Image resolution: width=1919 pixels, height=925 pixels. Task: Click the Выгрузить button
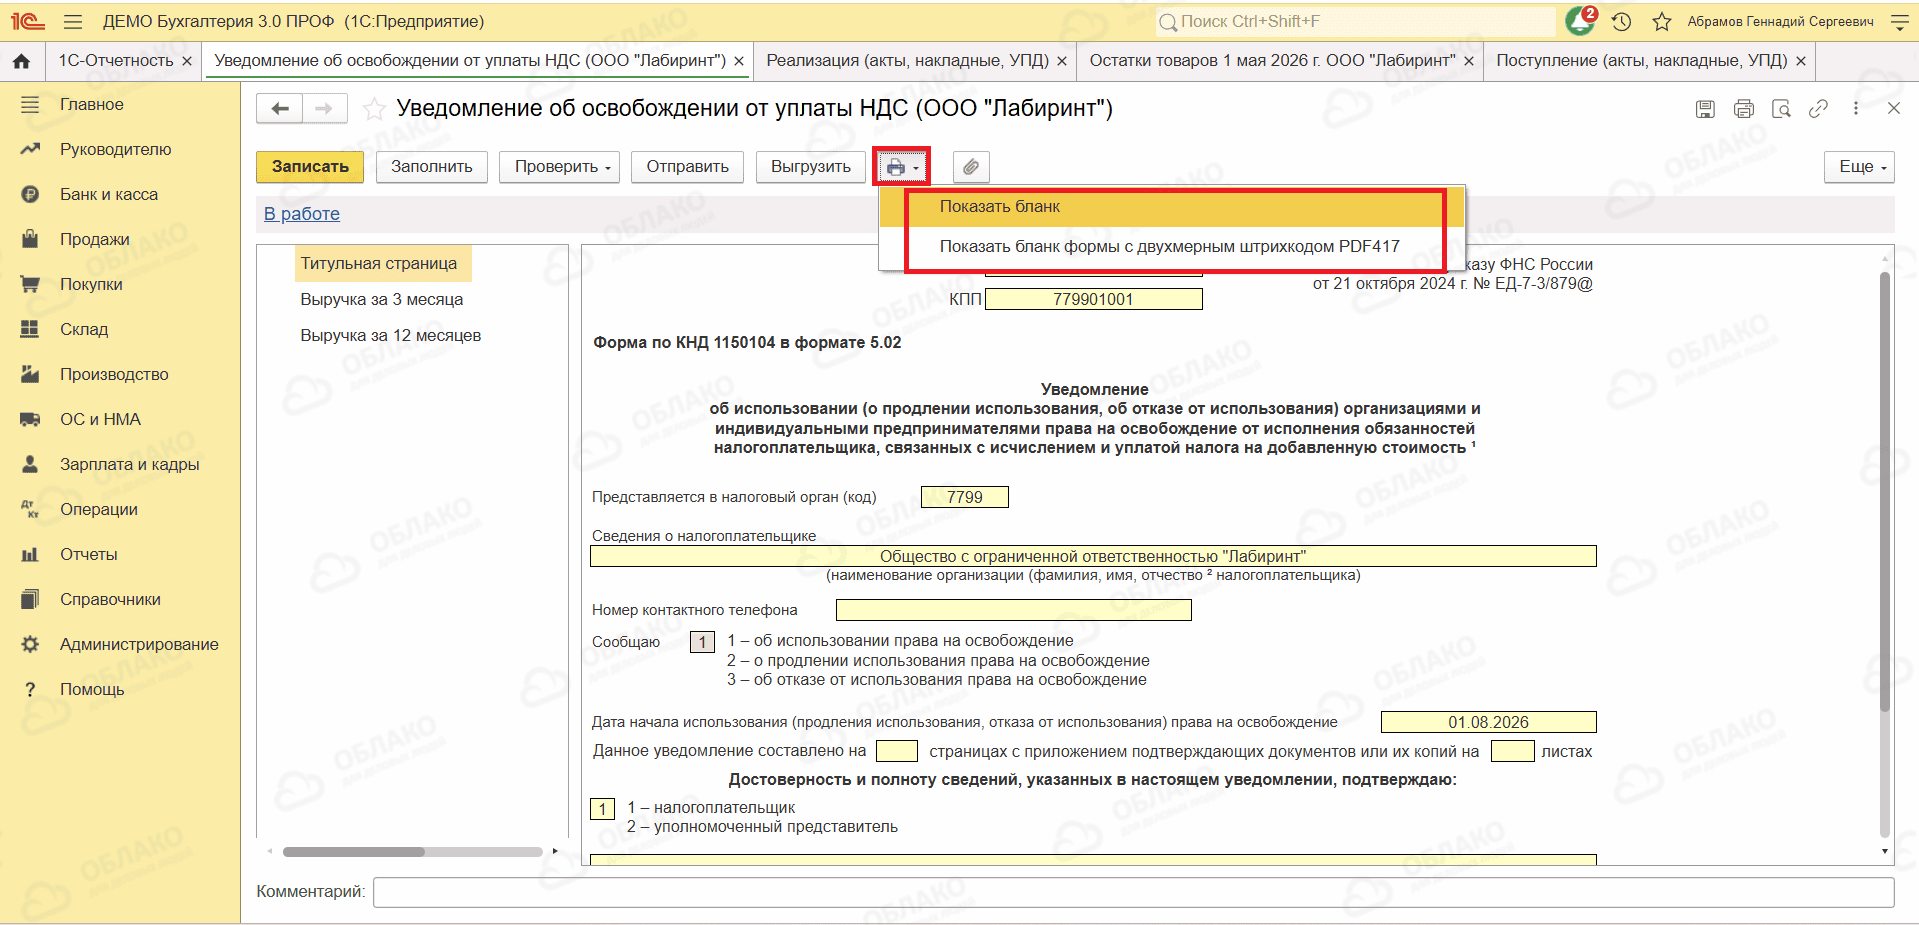click(x=811, y=167)
